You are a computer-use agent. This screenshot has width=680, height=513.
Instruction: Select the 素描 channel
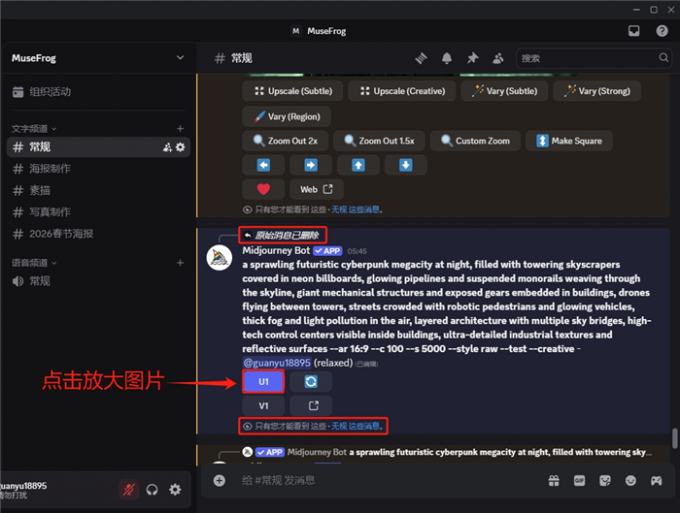98,190
